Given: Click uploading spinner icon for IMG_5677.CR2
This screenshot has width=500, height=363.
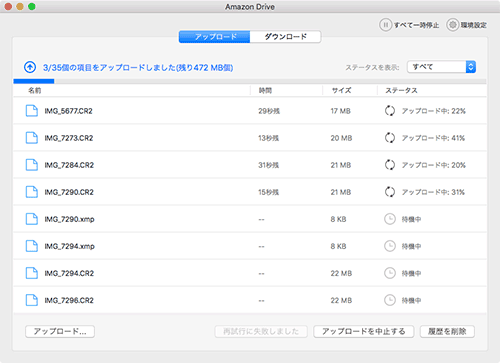Looking at the screenshot, I should tap(390, 111).
